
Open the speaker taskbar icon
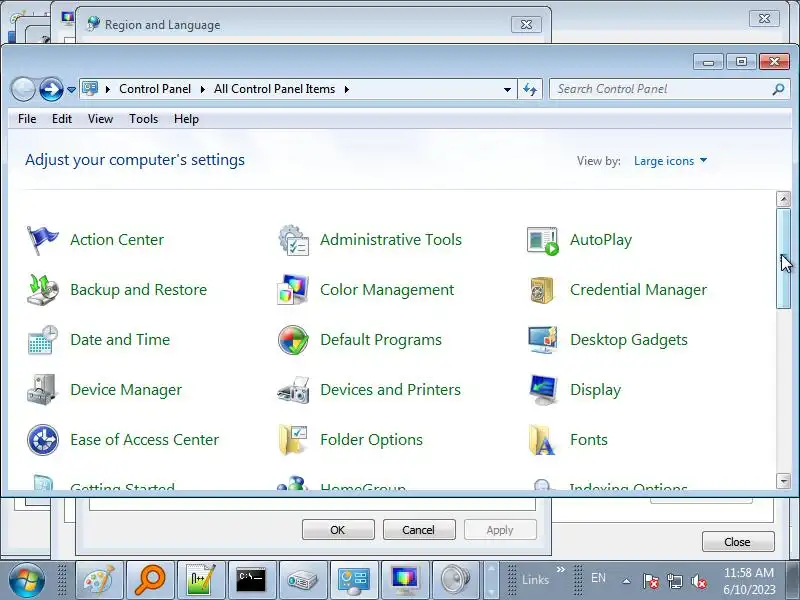[x=455, y=580]
